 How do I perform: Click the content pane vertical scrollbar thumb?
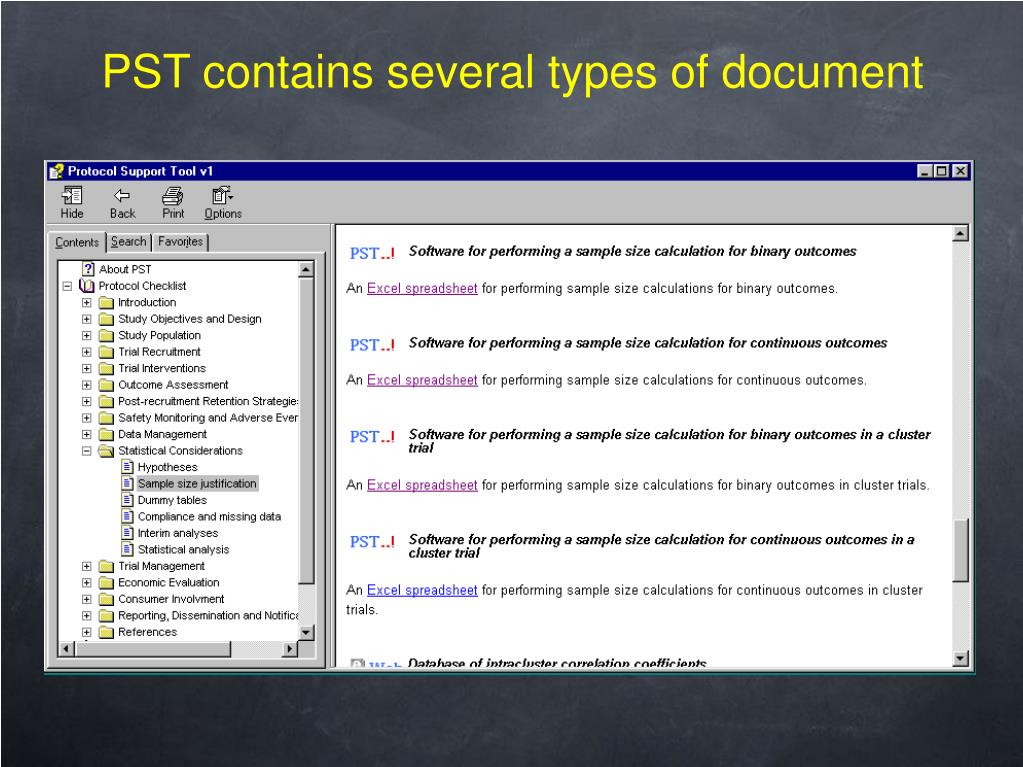tap(960, 550)
